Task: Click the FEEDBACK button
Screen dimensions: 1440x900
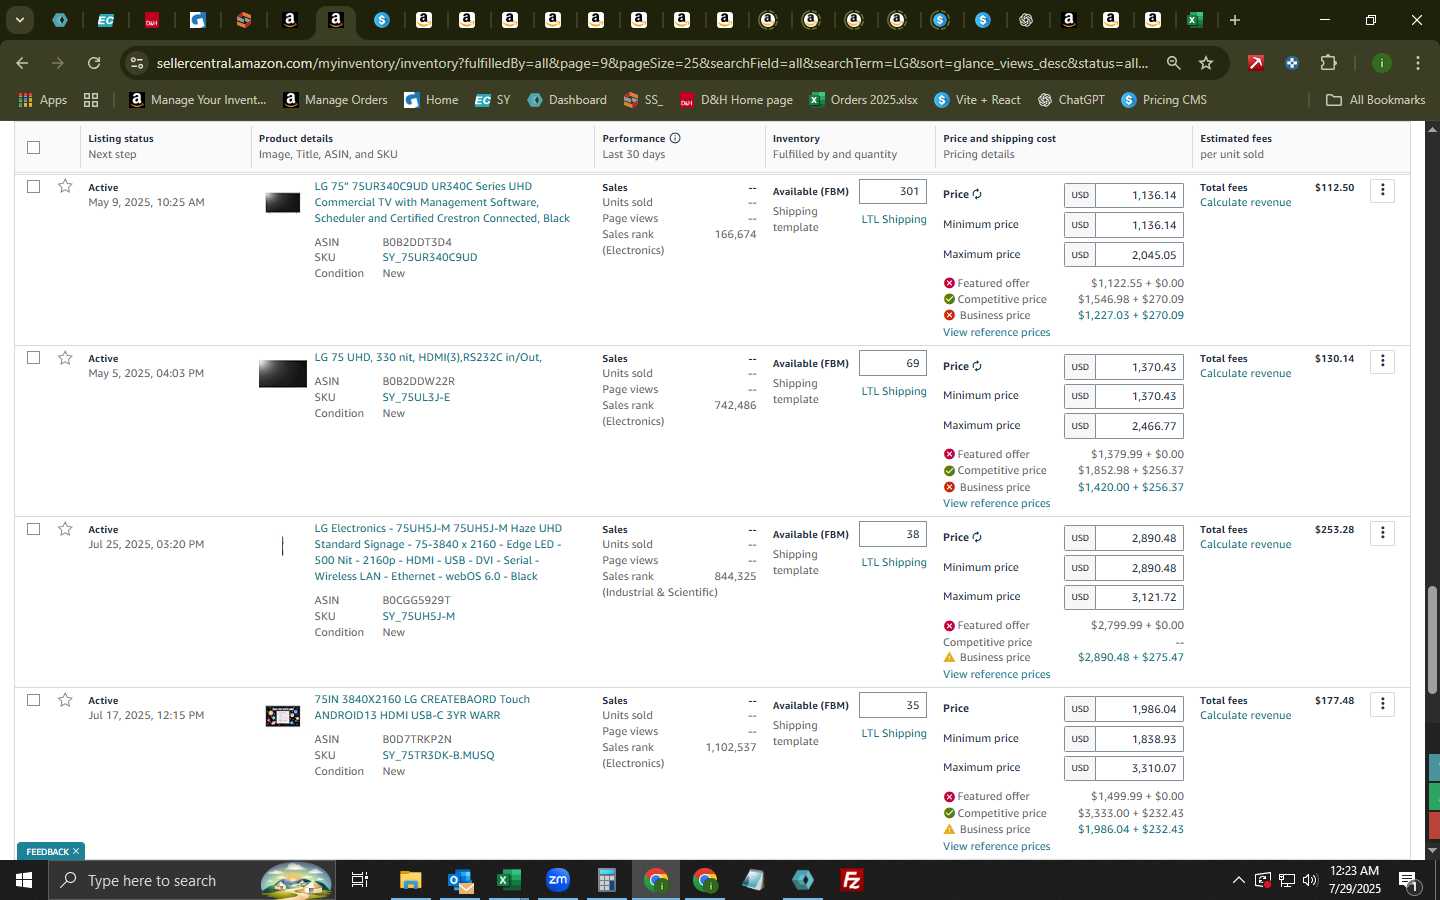Action: pos(51,851)
